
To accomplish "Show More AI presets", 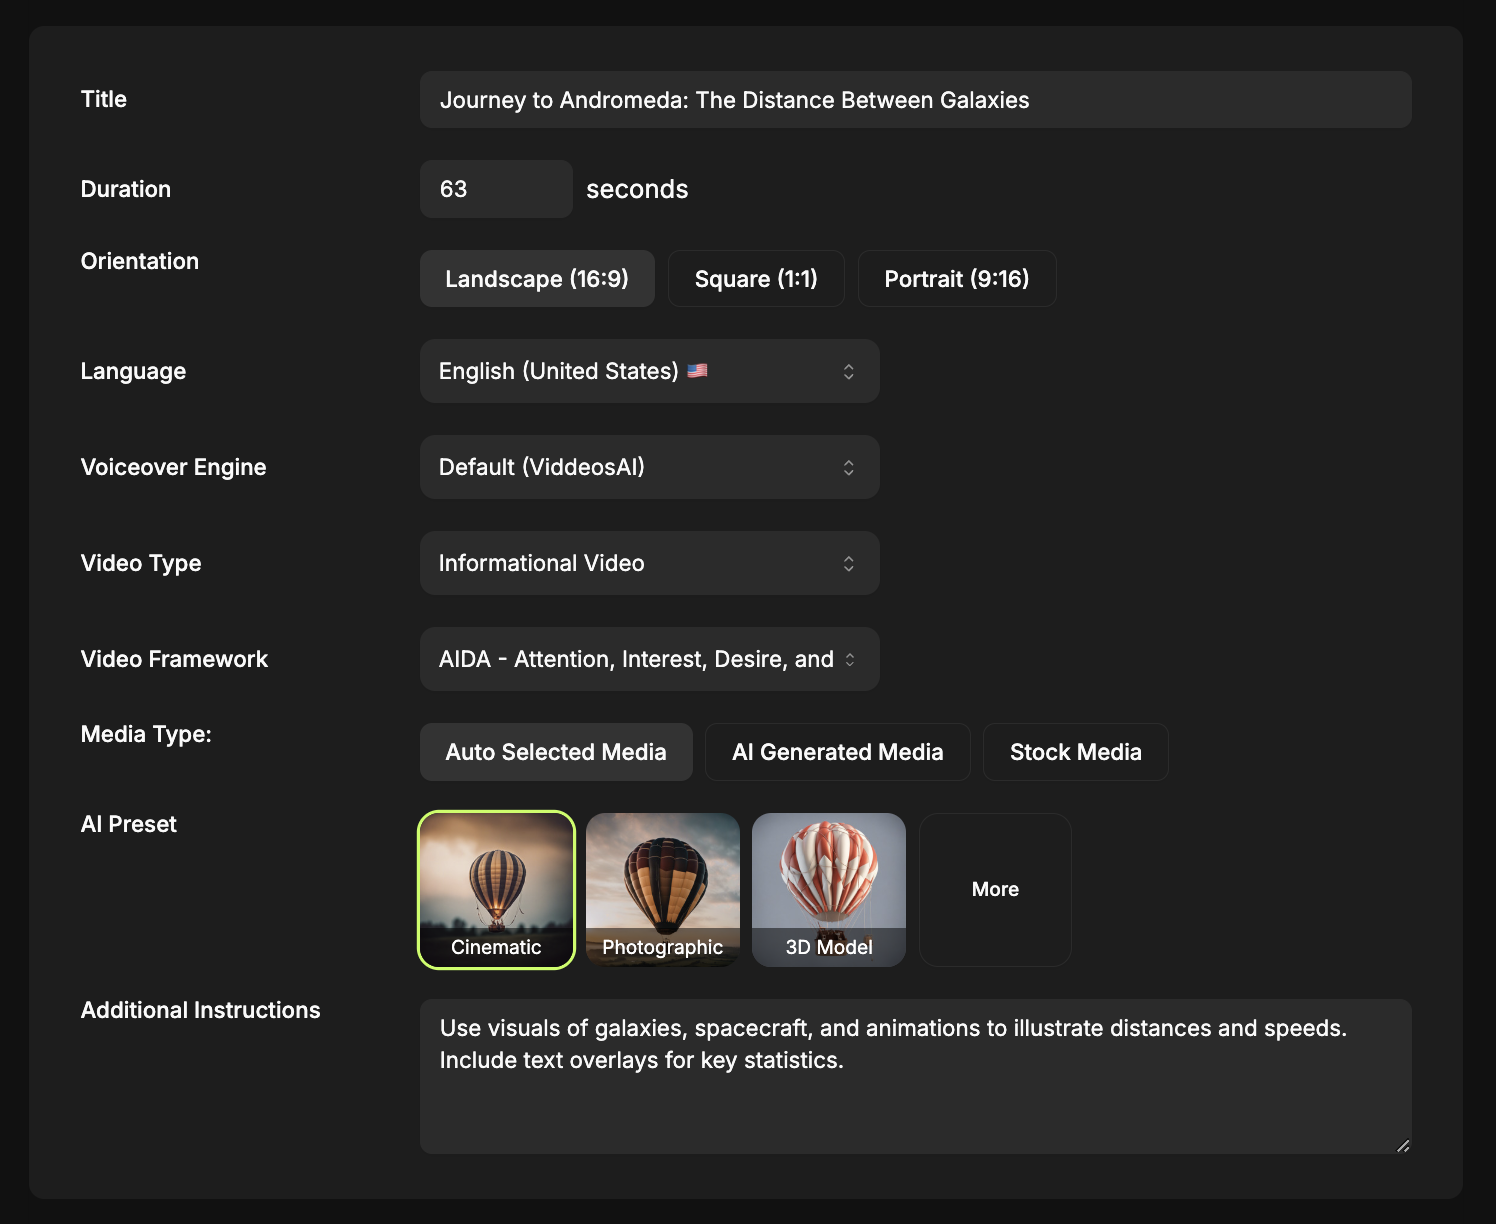I will pos(995,890).
